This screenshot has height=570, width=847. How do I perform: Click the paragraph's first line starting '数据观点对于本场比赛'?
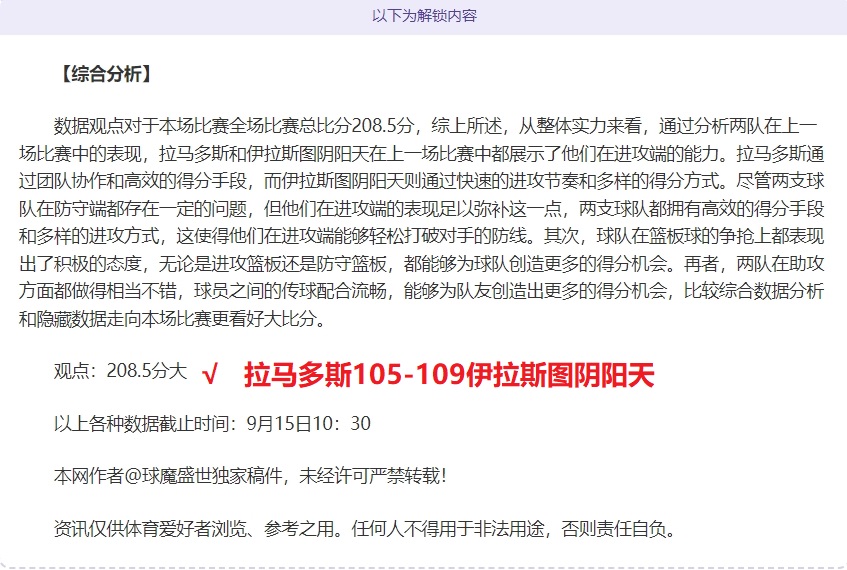pos(435,126)
